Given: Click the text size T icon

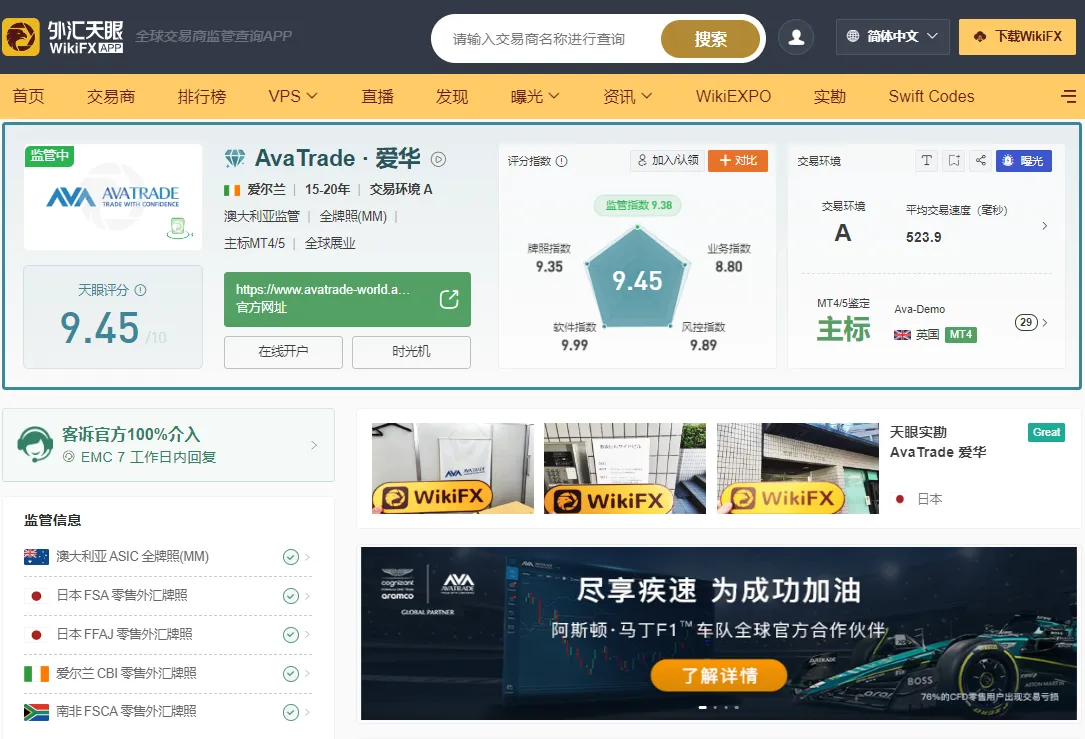Looking at the screenshot, I should pos(927,161).
